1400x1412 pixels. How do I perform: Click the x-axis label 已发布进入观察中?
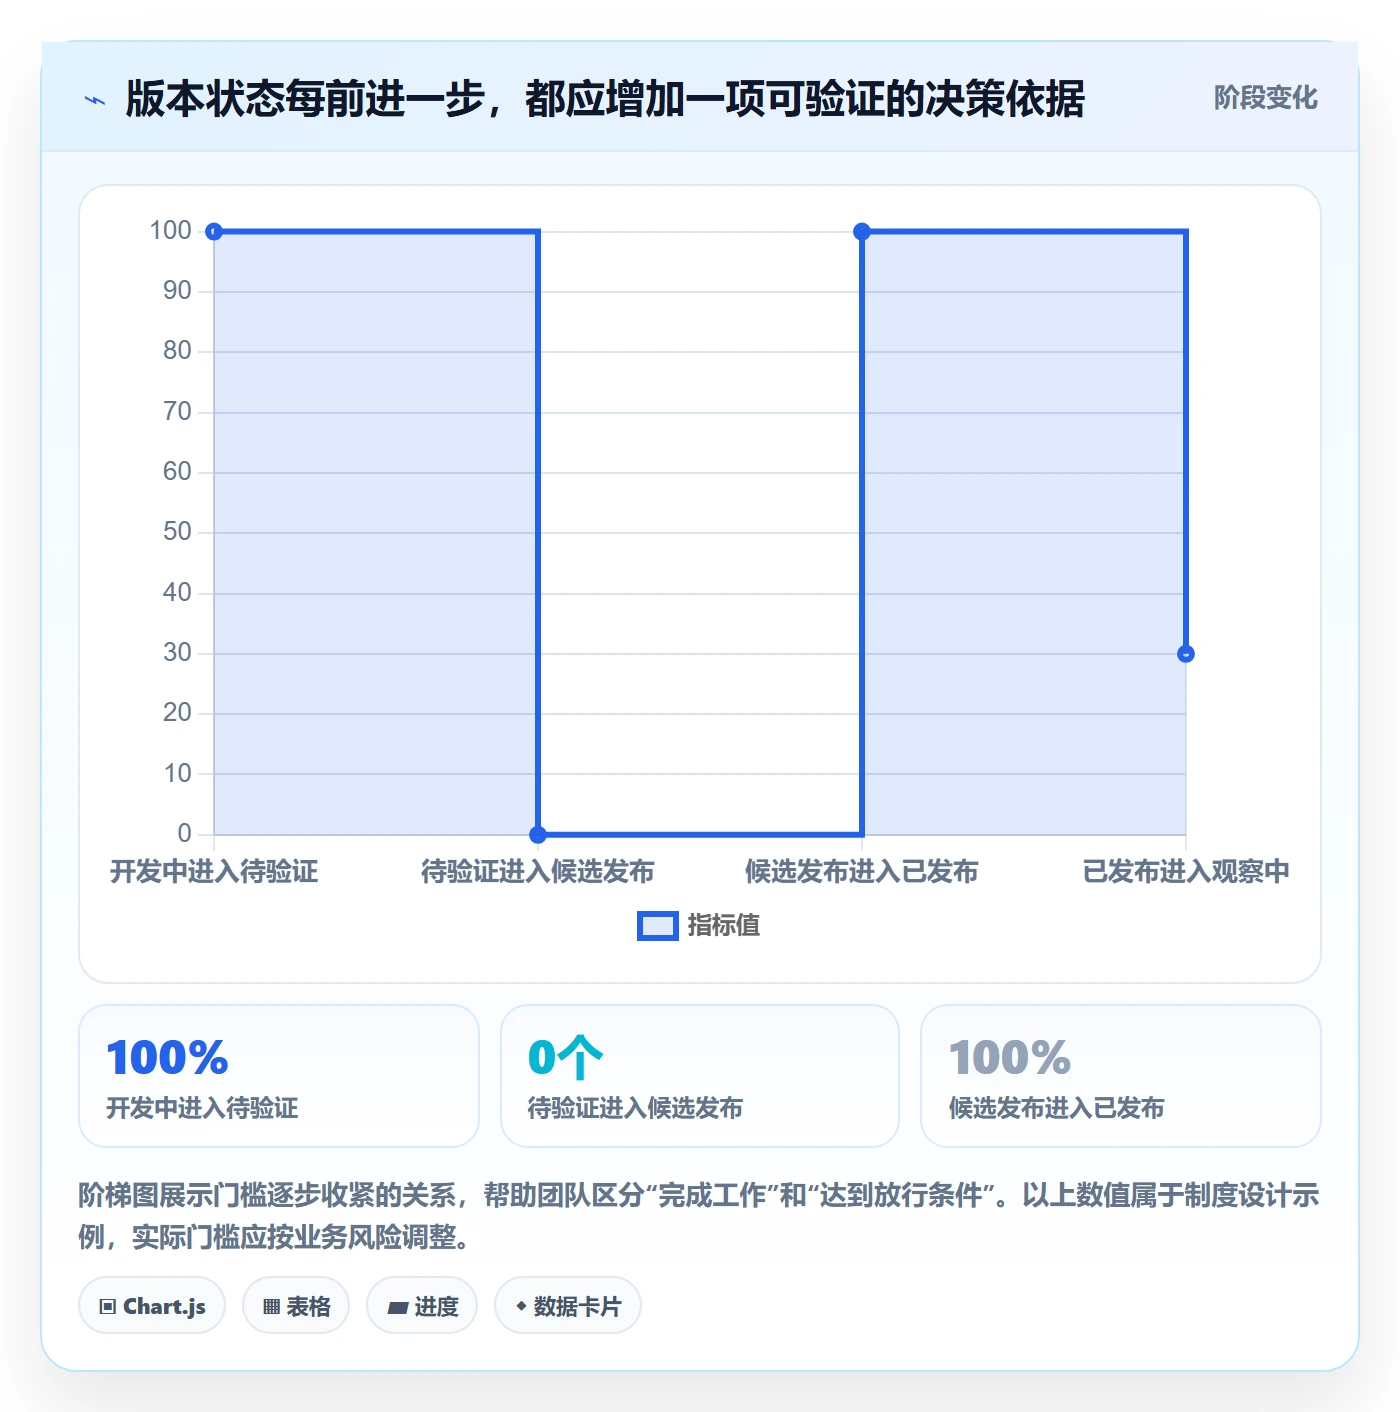pos(1186,872)
